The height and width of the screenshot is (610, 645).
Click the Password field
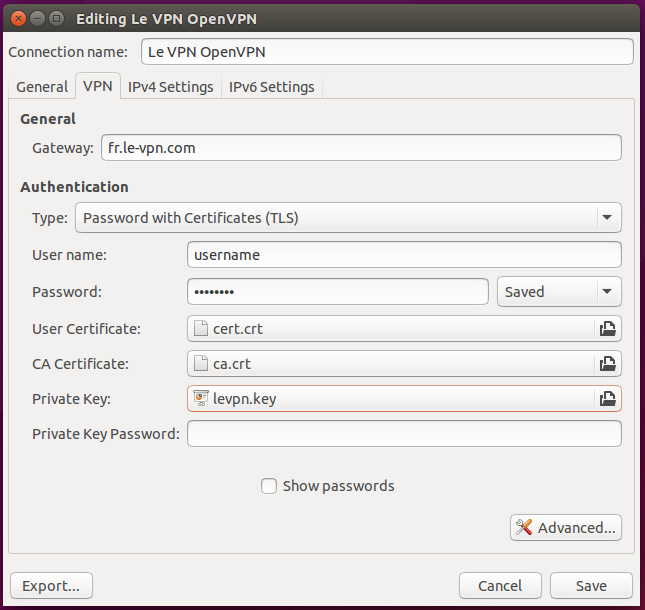coord(338,292)
